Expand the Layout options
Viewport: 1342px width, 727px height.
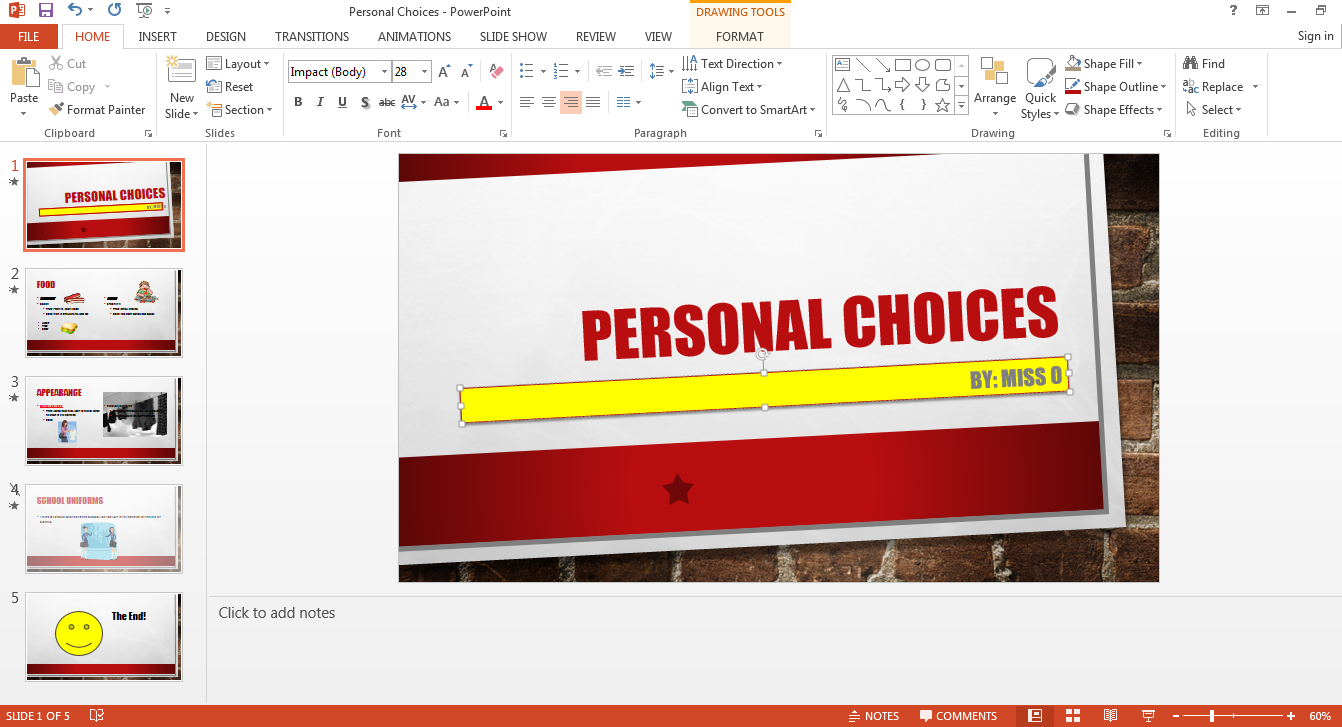point(238,64)
